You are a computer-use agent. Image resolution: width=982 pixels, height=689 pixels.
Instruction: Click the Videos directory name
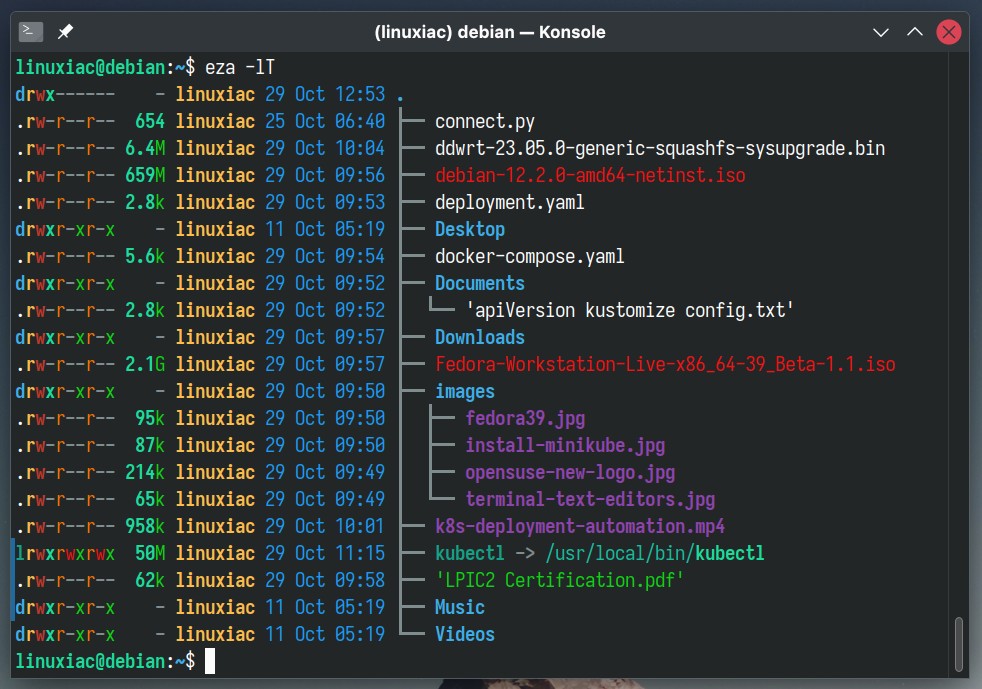(465, 634)
